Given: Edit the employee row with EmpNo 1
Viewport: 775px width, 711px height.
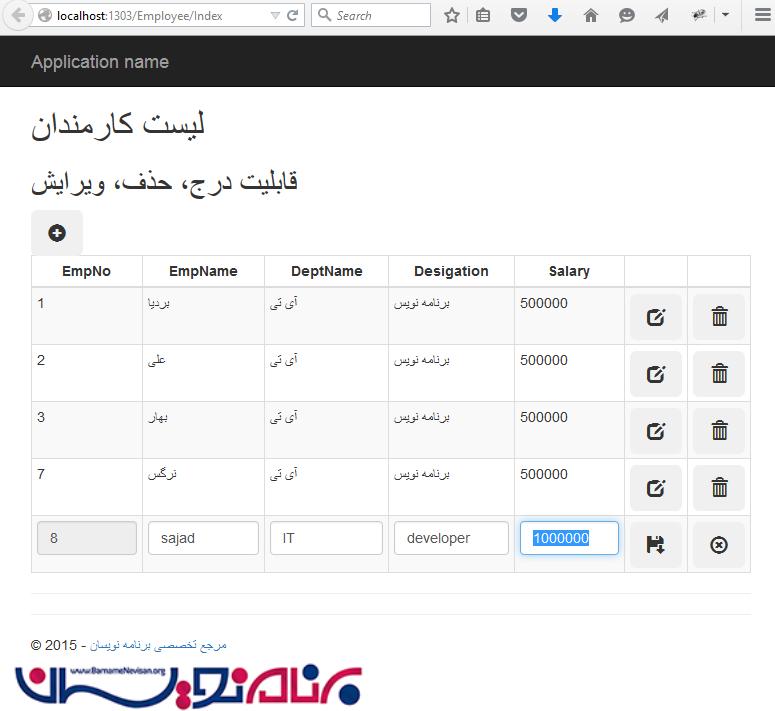Looking at the screenshot, I should tap(656, 317).
